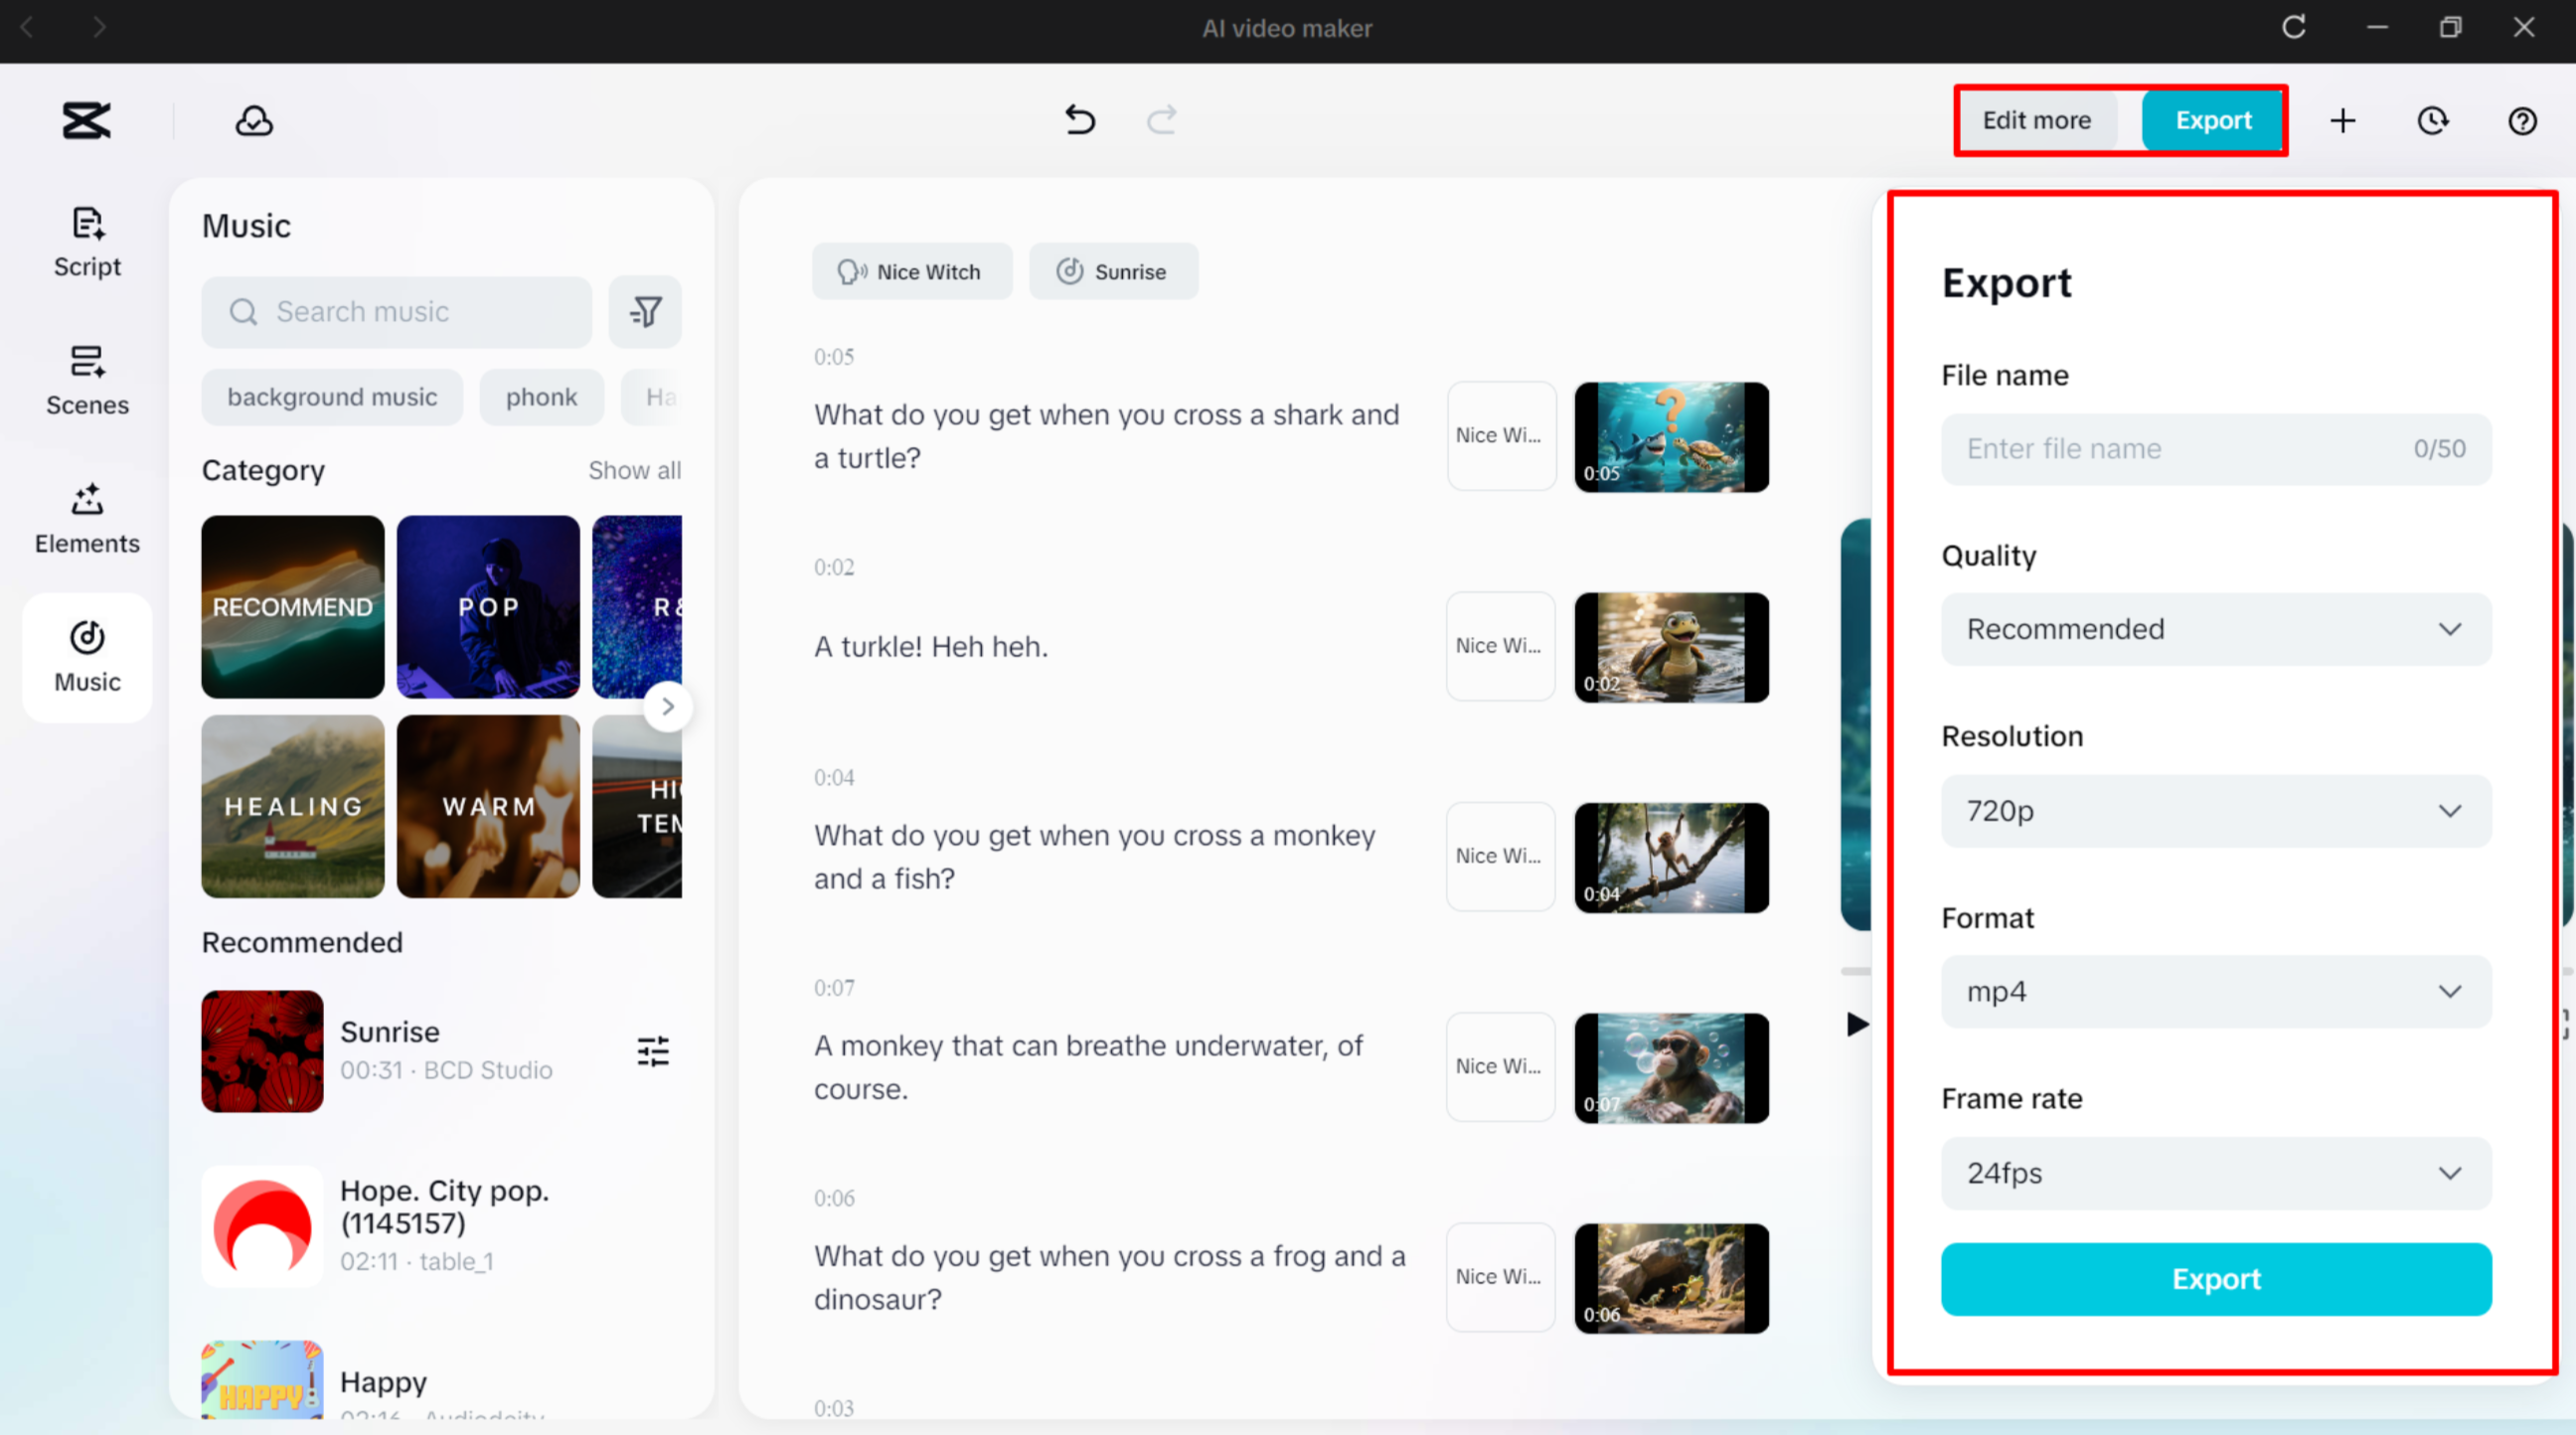This screenshot has width=2576, height=1435.
Task: Click the Export button in the panel
Action: [x=2216, y=1279]
